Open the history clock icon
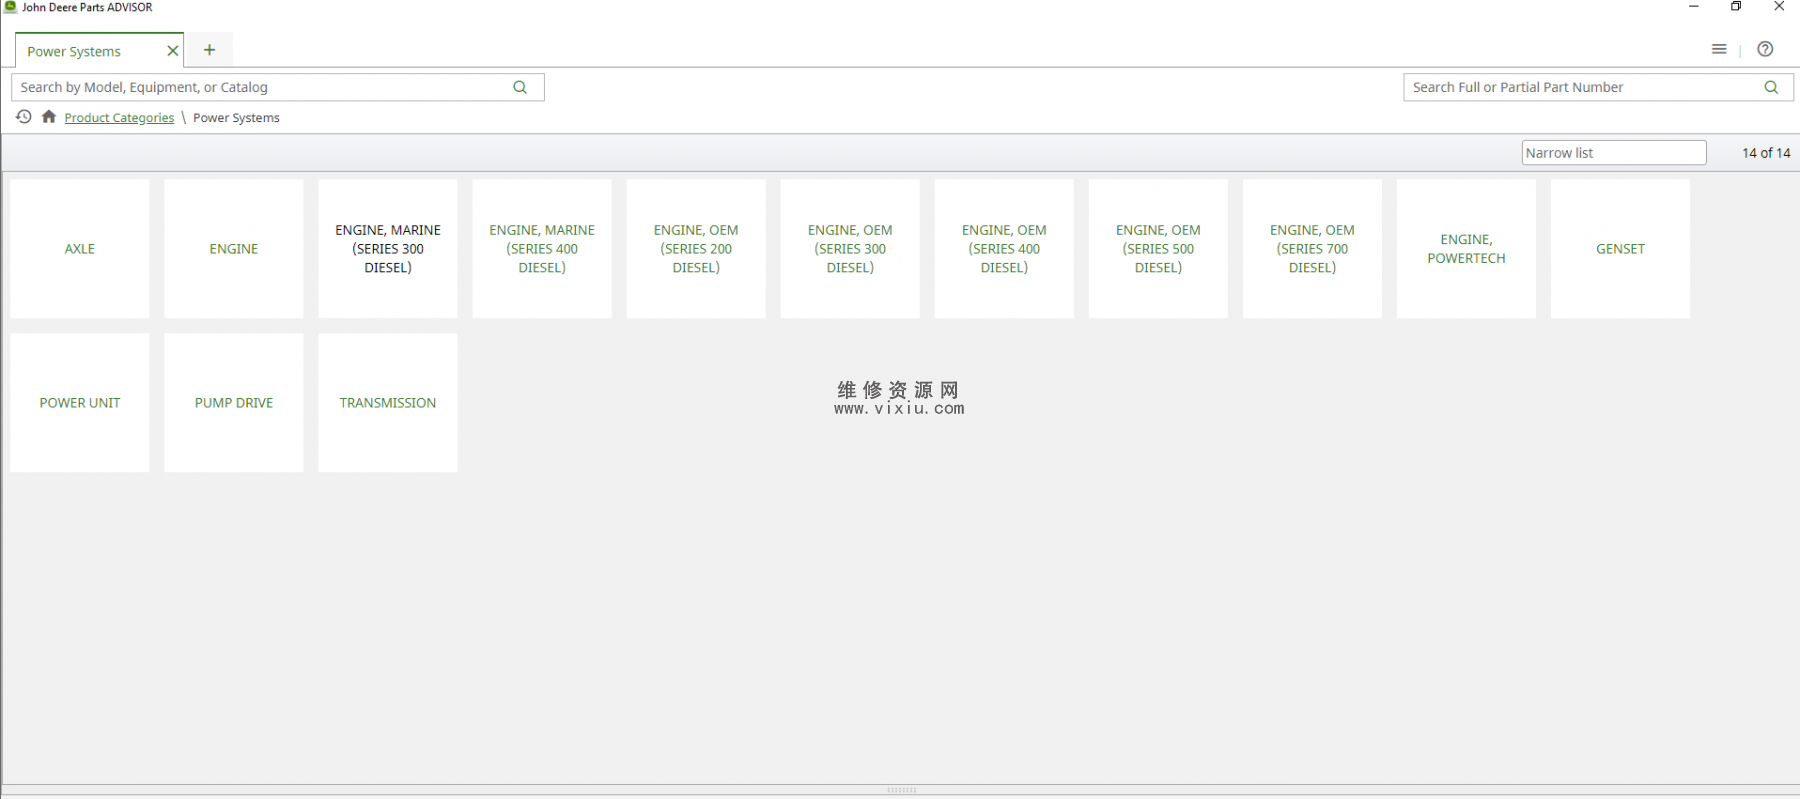The width and height of the screenshot is (1800, 799). pos(24,117)
